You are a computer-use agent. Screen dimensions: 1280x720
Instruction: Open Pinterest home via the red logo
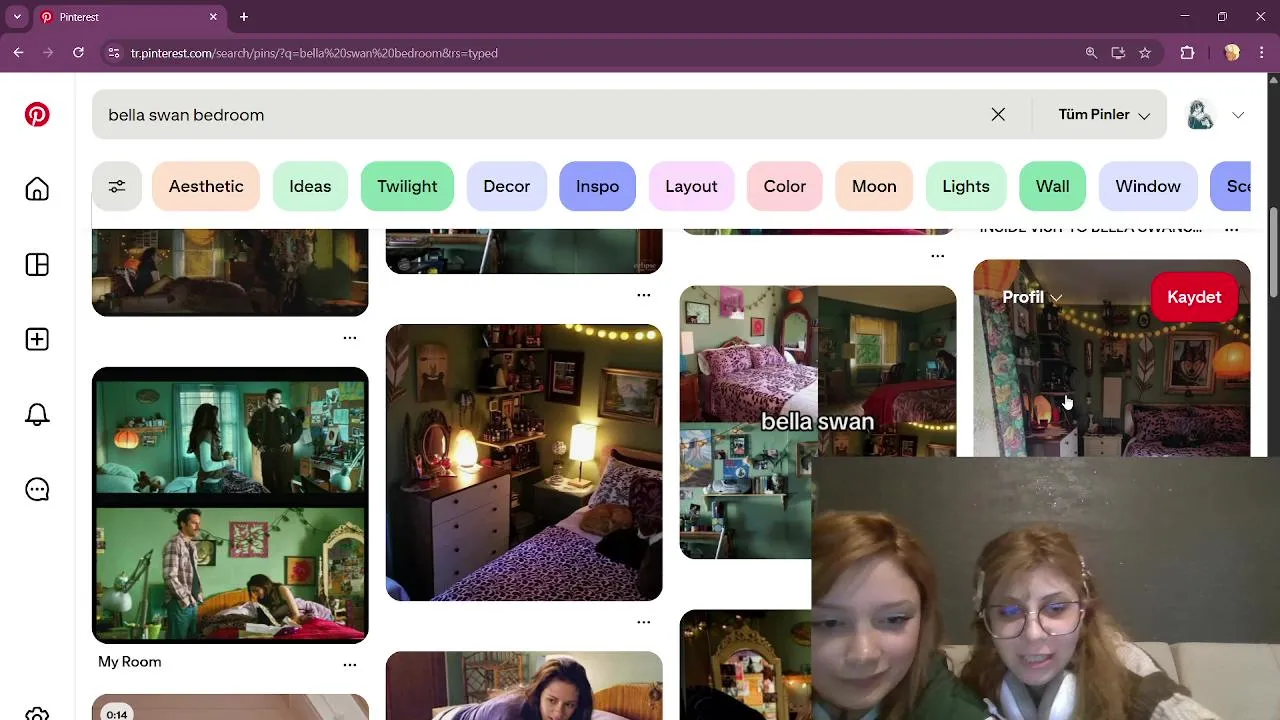click(x=37, y=114)
